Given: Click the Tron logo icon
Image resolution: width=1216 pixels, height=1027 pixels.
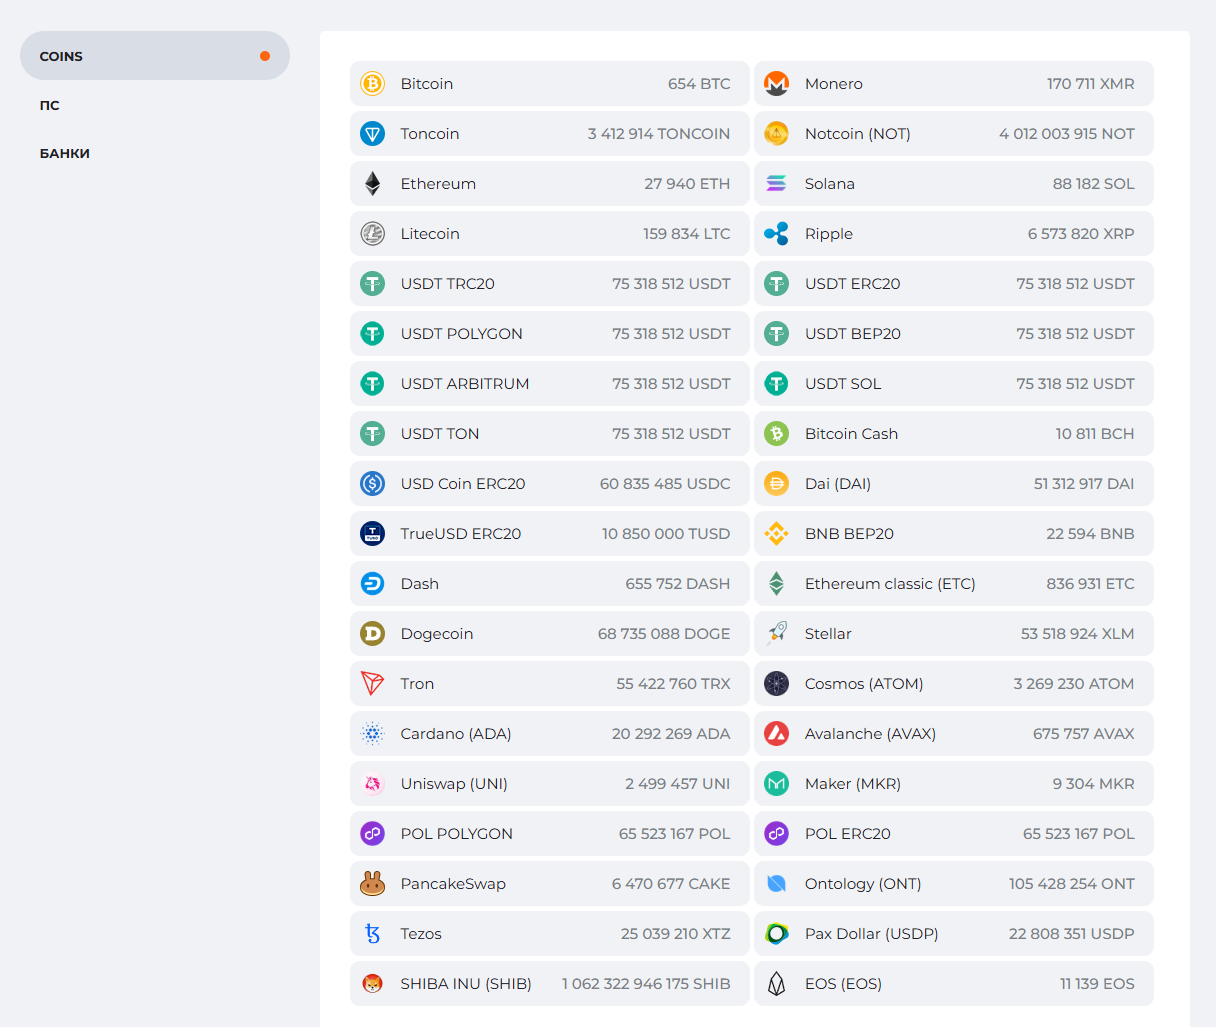Looking at the screenshot, I should point(373,684).
